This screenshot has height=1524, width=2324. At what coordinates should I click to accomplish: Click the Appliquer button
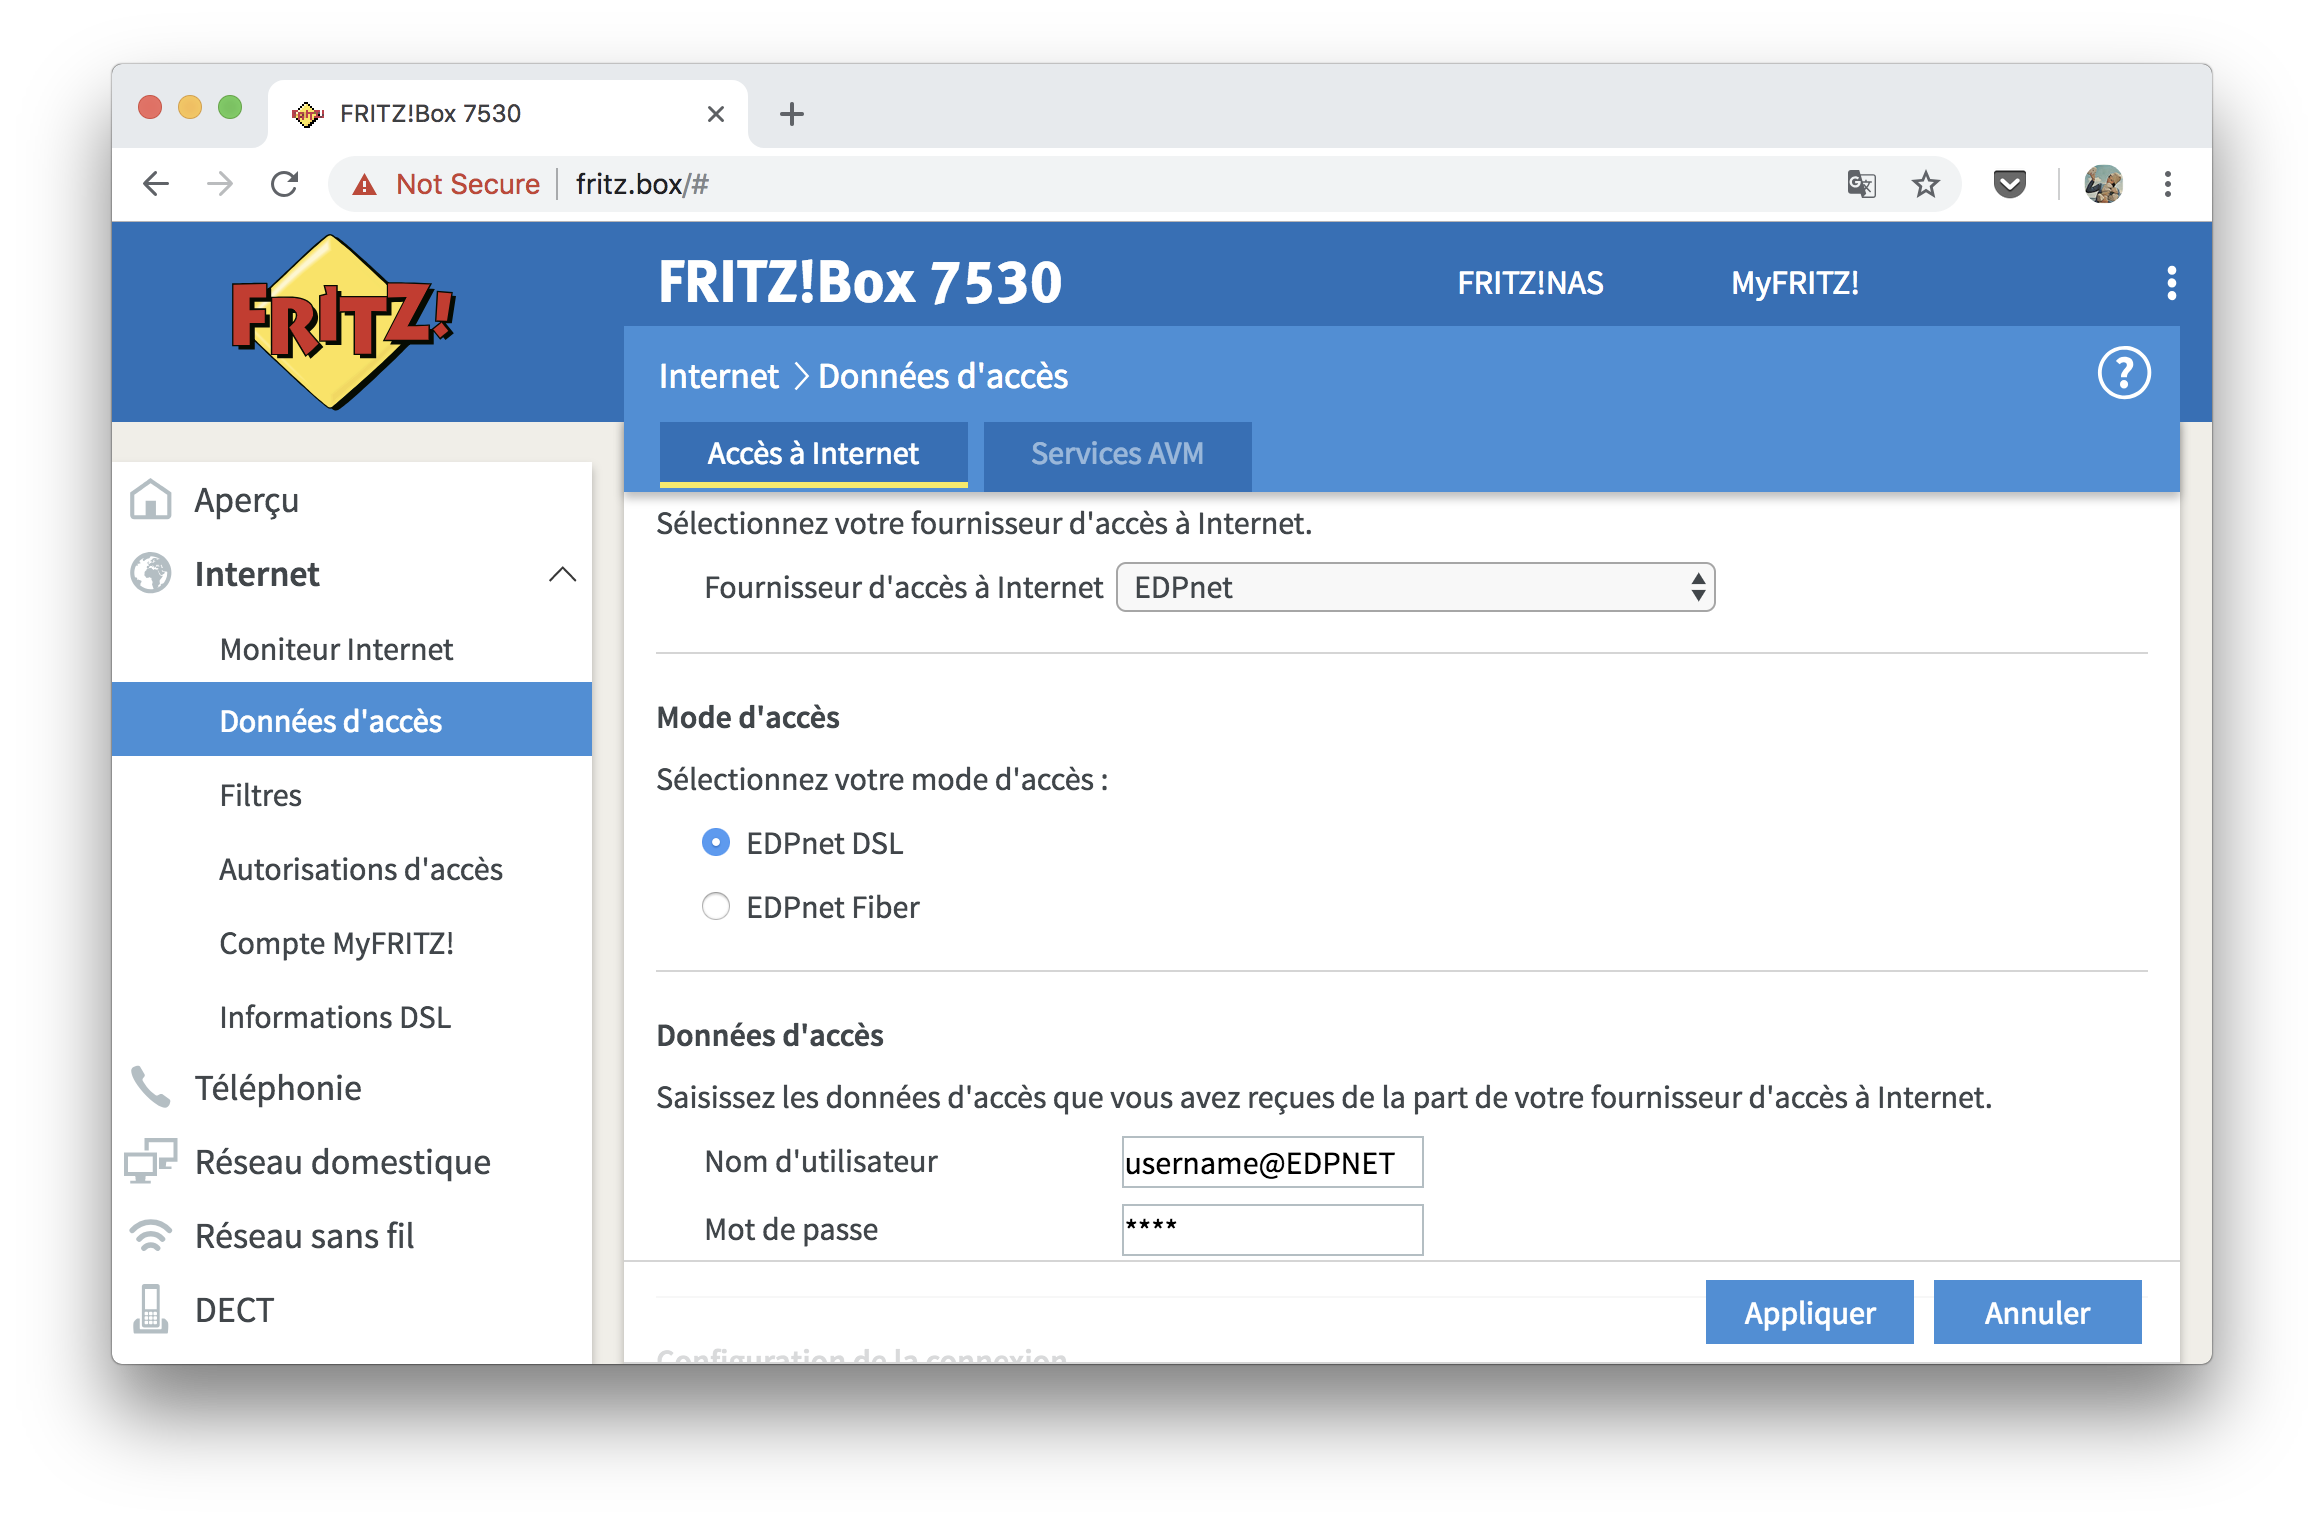click(1809, 1312)
